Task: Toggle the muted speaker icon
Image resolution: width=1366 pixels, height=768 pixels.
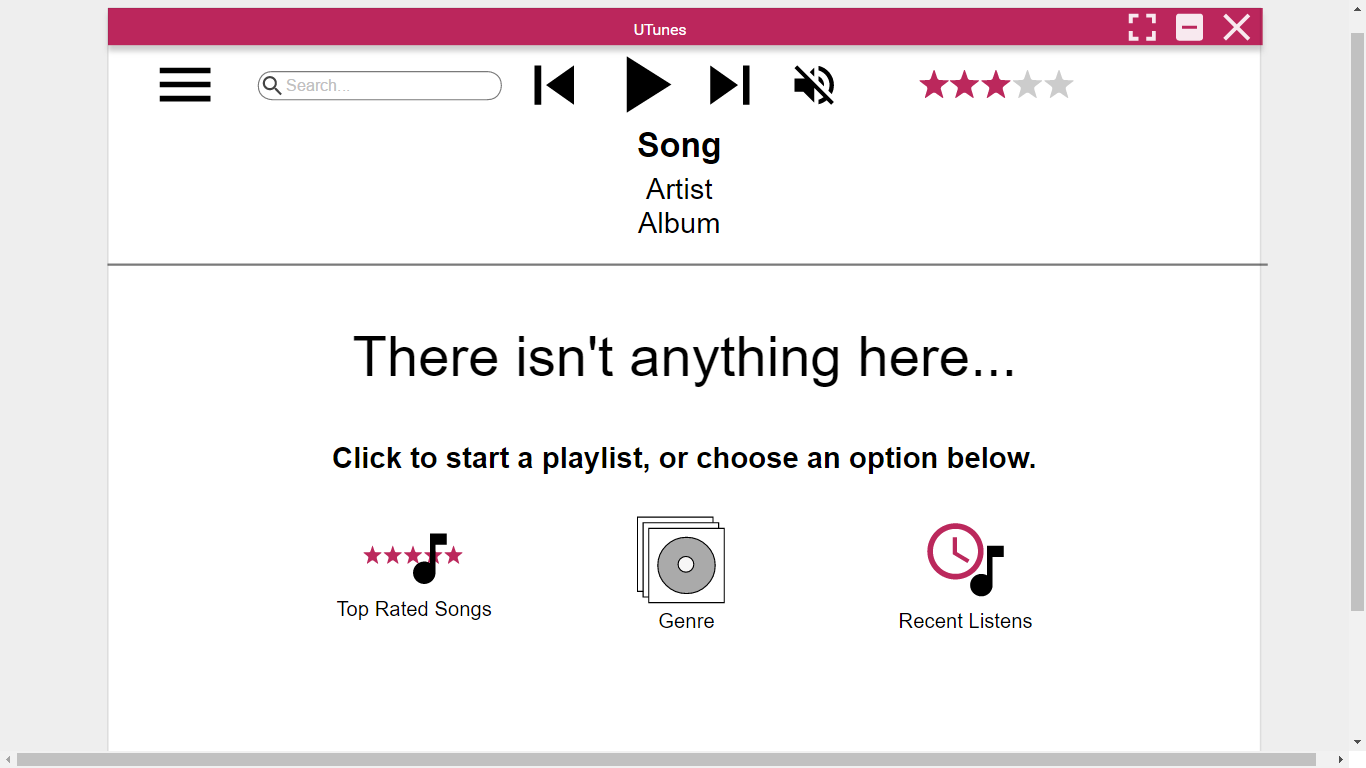Action: click(x=814, y=85)
